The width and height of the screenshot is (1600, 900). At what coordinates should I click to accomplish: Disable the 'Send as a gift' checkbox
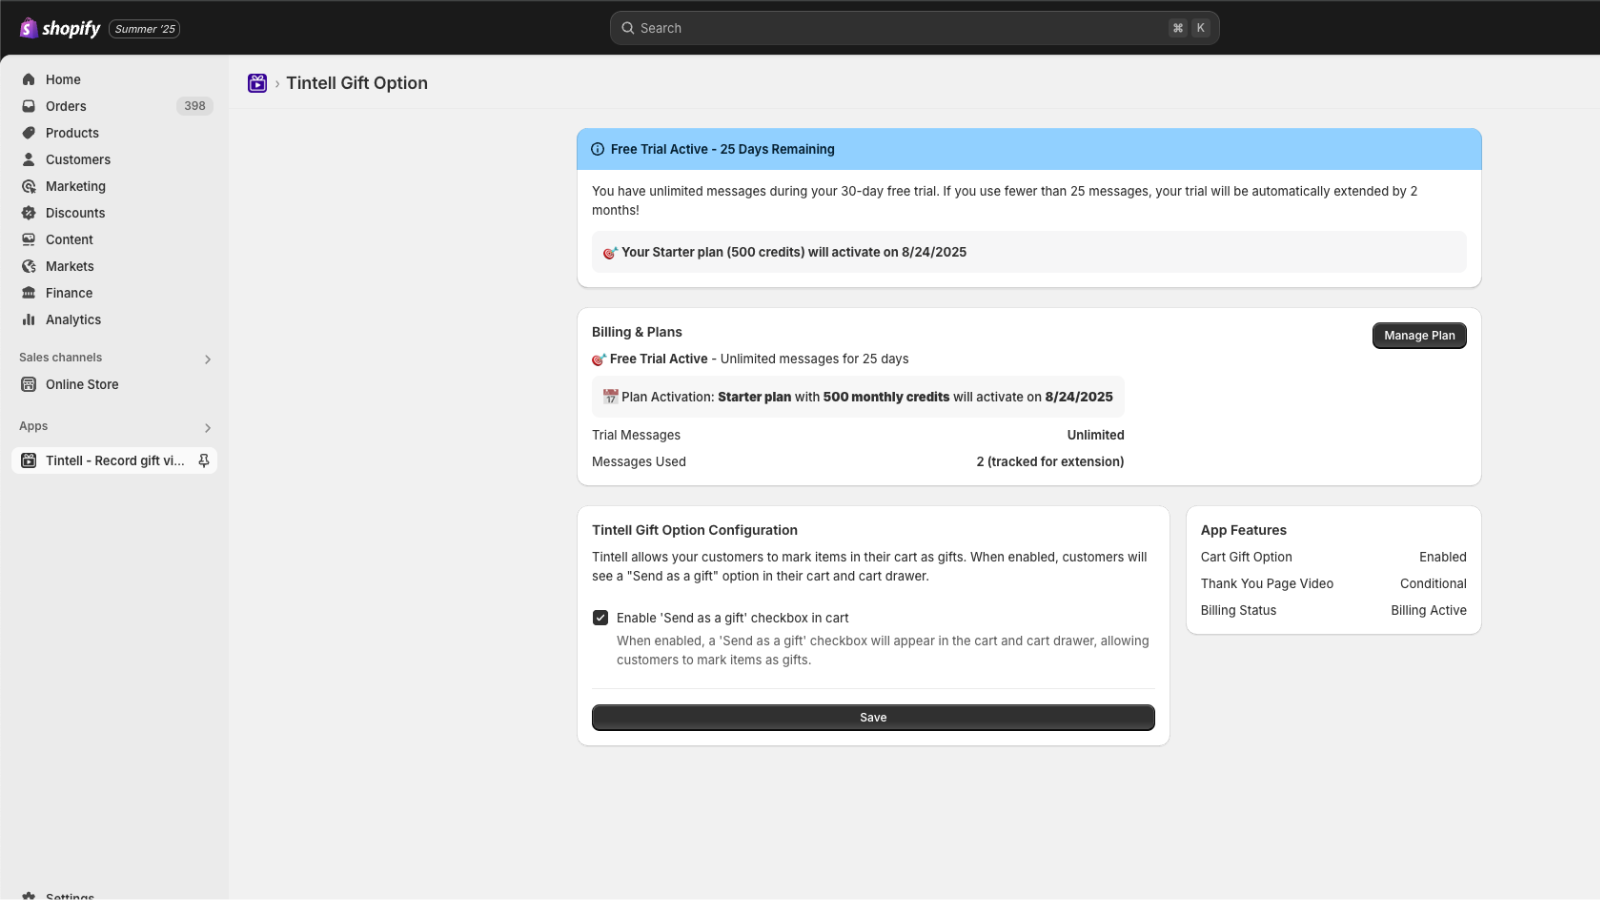[x=601, y=617]
